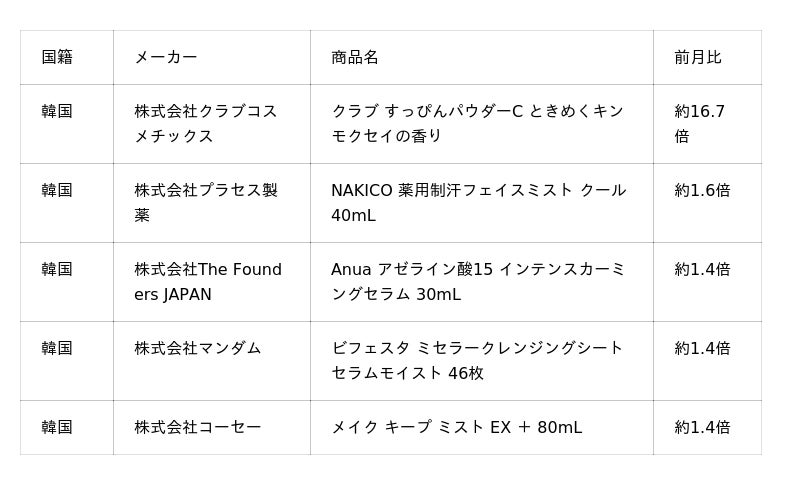Click 韓国 in the クラブコスメチックス row

[57, 111]
